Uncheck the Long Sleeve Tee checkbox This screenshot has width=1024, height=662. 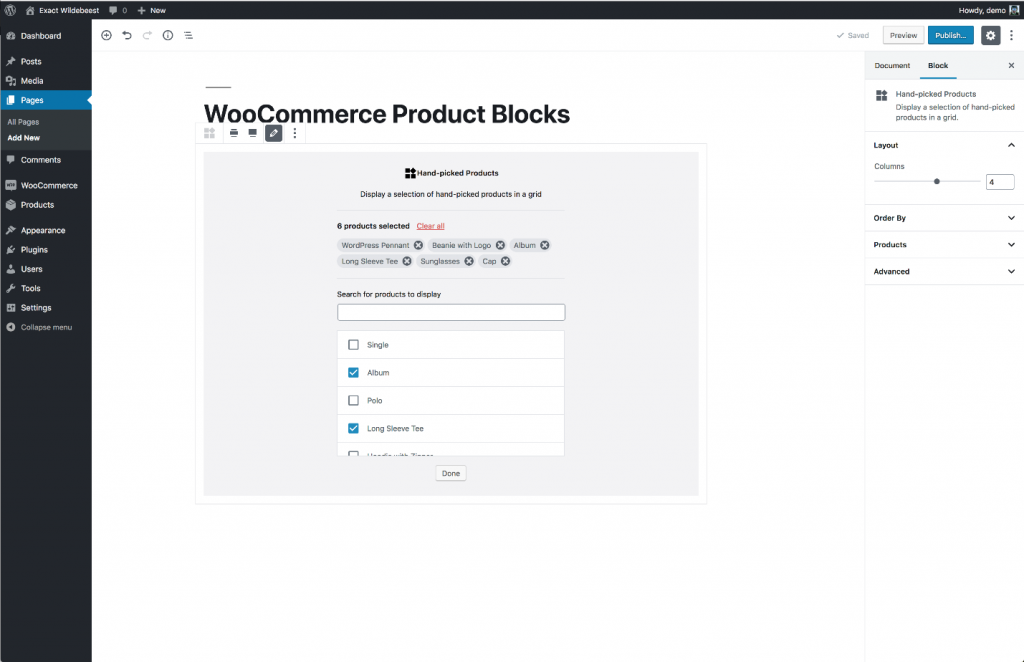click(353, 428)
